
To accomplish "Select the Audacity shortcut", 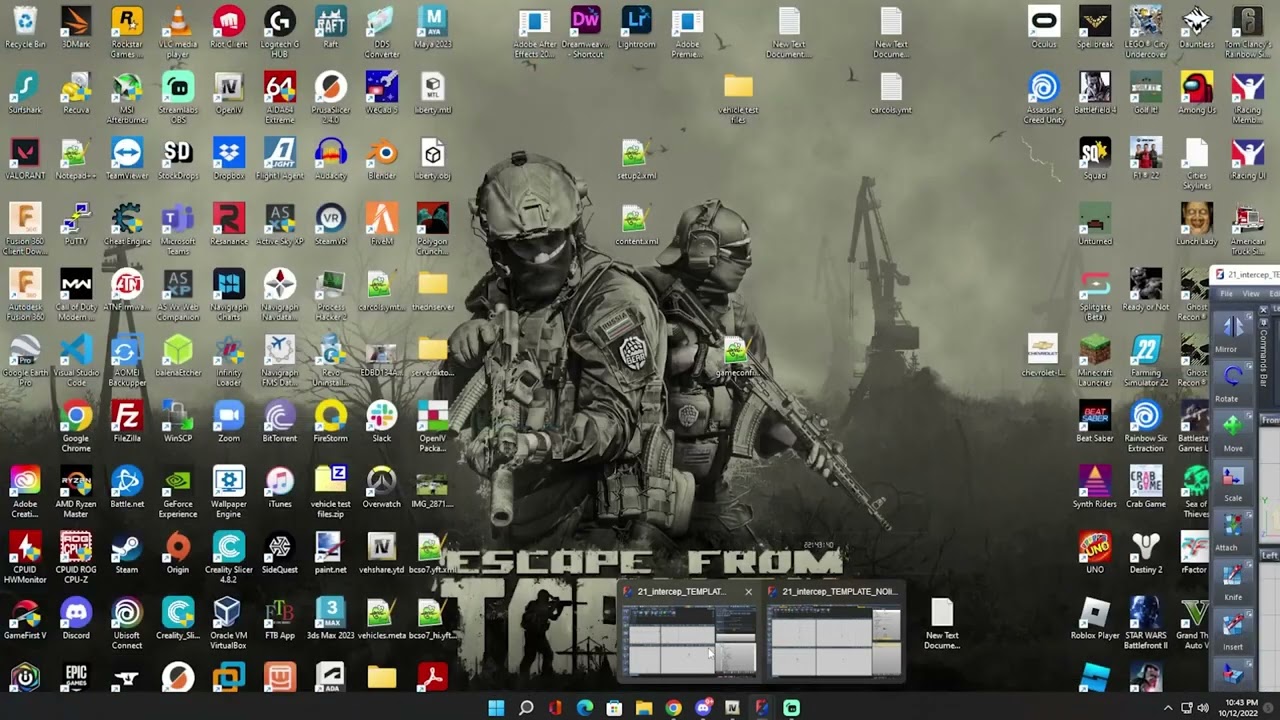I will click(x=331, y=159).
